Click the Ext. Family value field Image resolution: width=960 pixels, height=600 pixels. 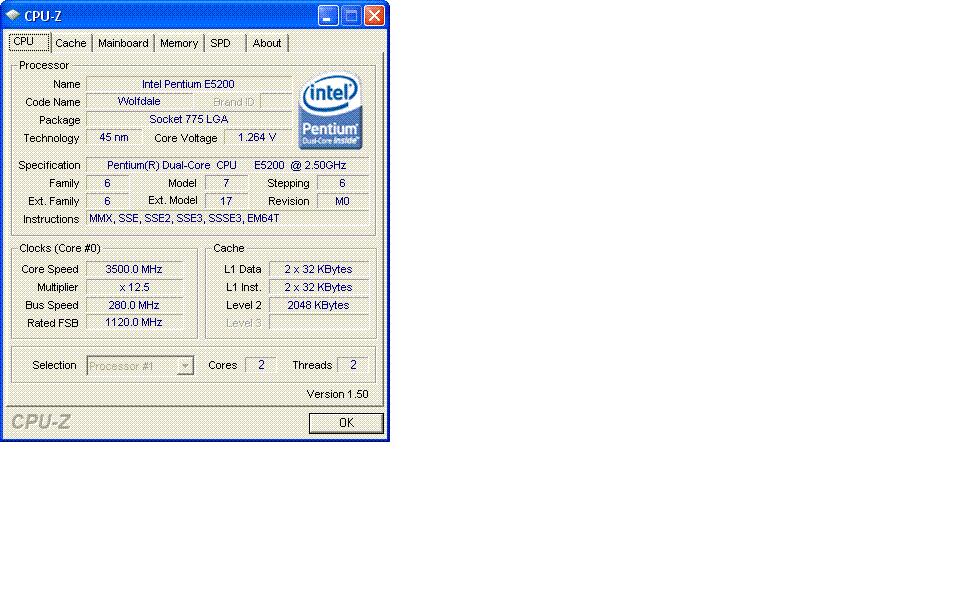pos(107,201)
